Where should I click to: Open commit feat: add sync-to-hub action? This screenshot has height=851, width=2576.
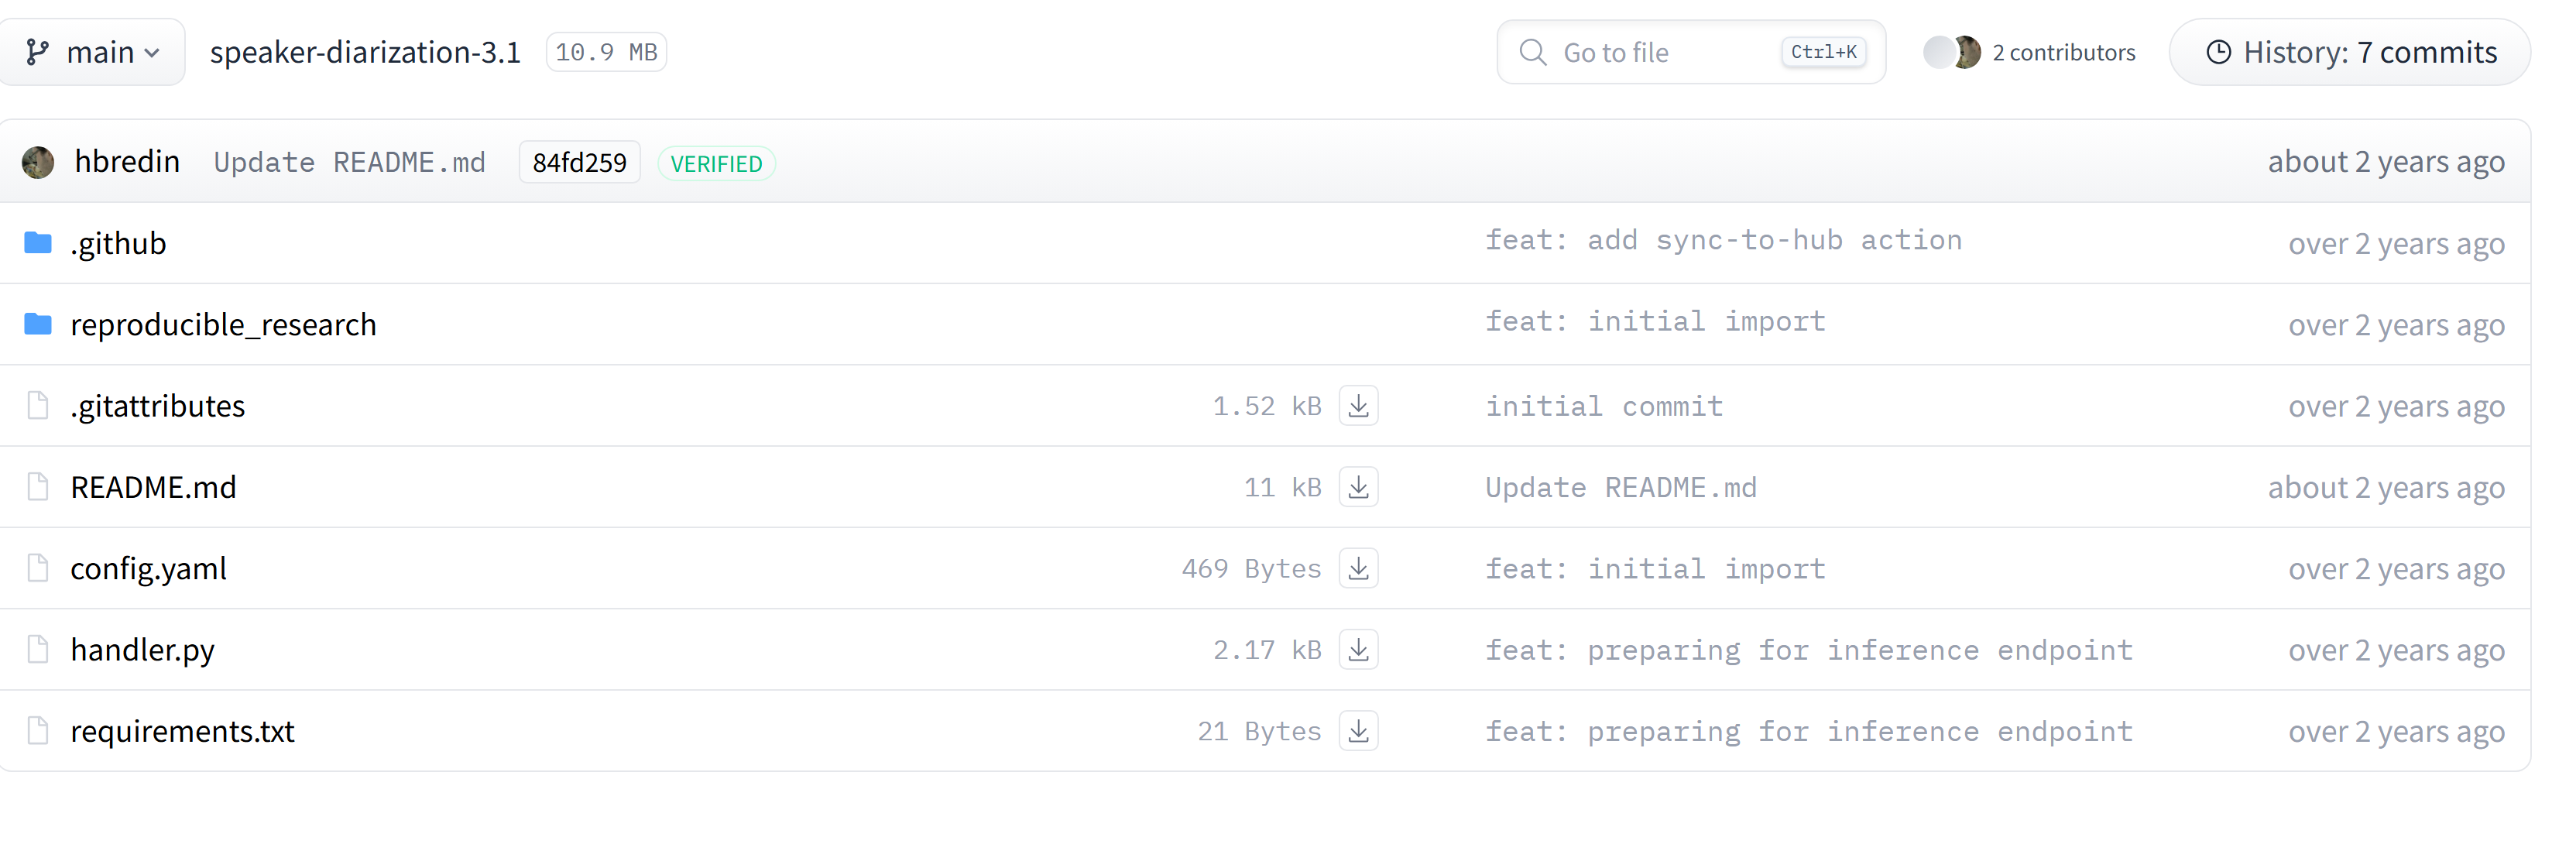coord(1723,240)
